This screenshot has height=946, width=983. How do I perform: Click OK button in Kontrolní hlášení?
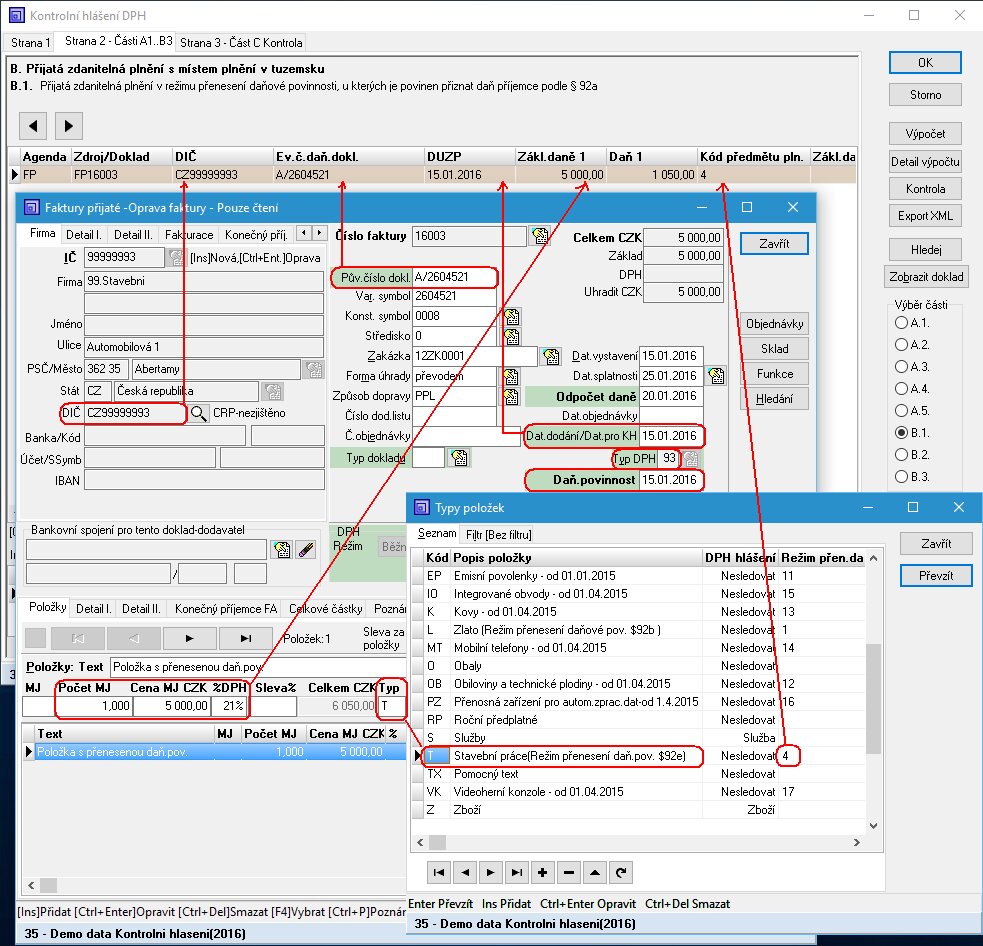(x=925, y=63)
